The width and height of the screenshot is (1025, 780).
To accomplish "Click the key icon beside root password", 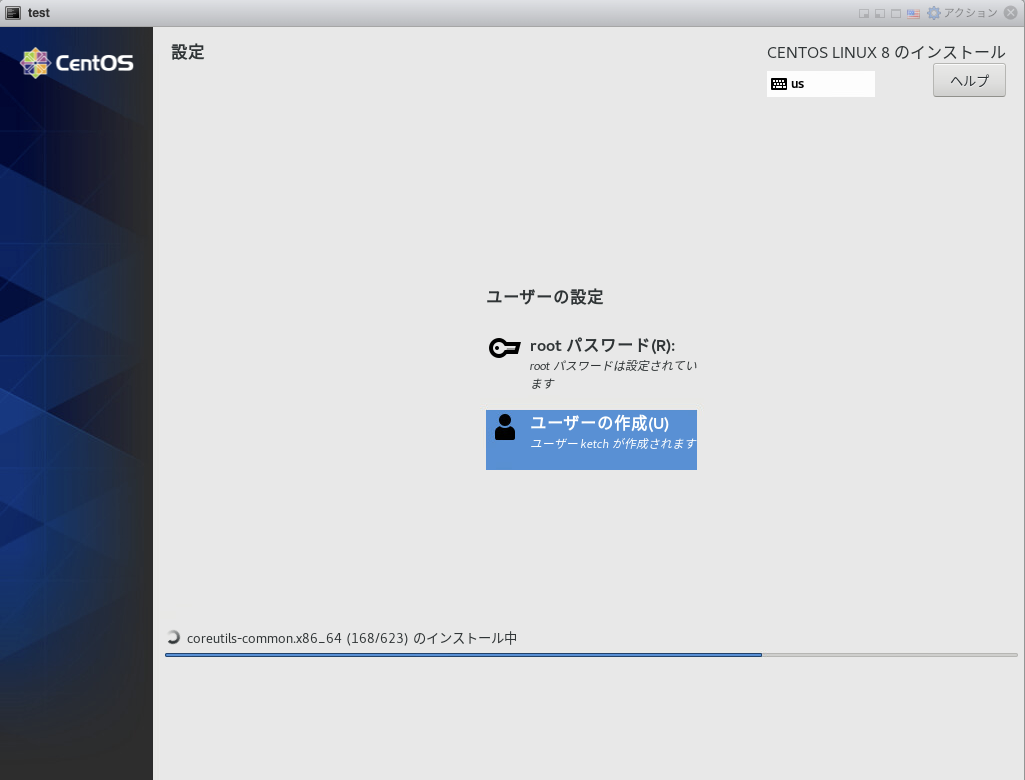I will point(505,347).
